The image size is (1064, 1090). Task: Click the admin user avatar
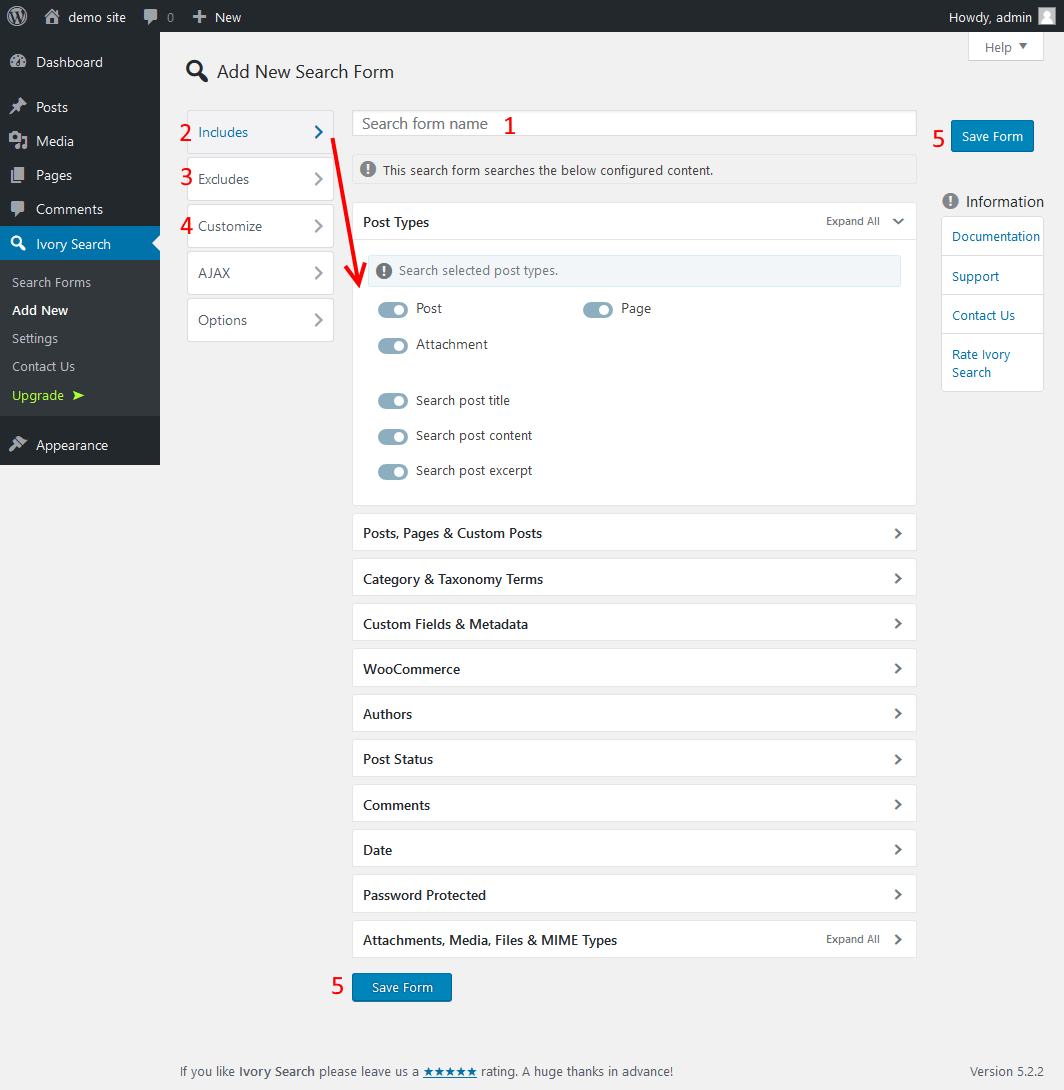point(1047,17)
